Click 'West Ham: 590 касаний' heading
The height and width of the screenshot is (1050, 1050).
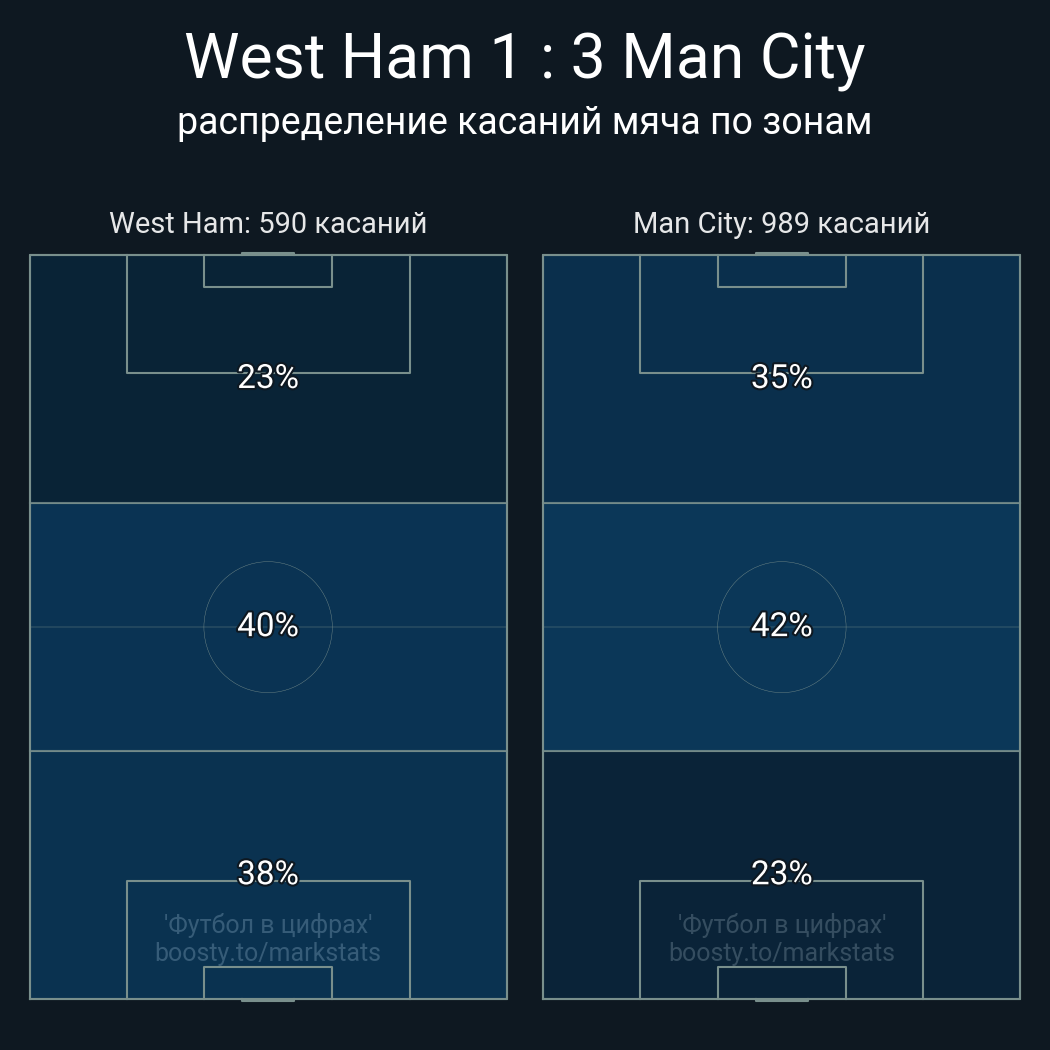click(268, 223)
